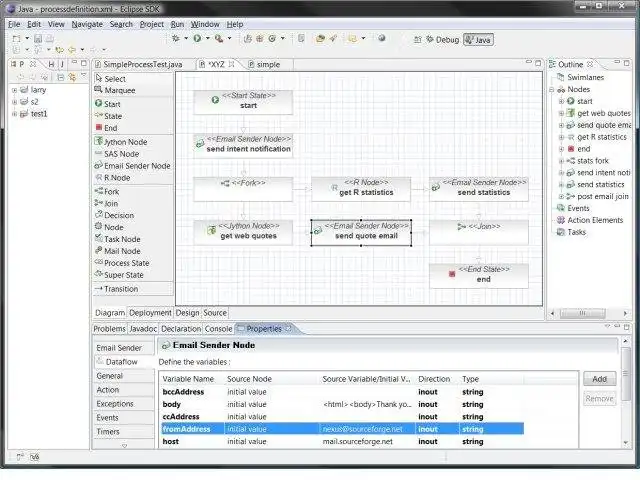Choose the Start node palette tool

(x=108, y=104)
